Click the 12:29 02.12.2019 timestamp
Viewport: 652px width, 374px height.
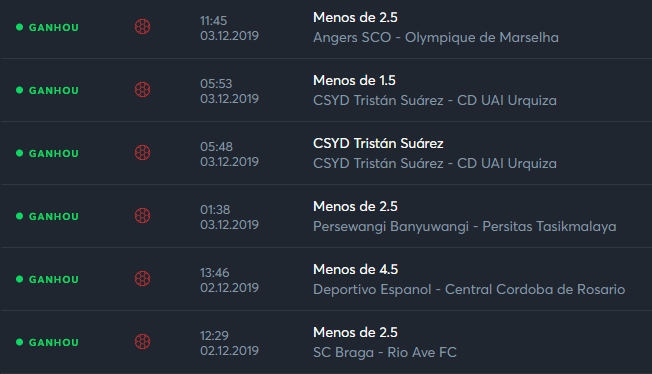tap(229, 343)
